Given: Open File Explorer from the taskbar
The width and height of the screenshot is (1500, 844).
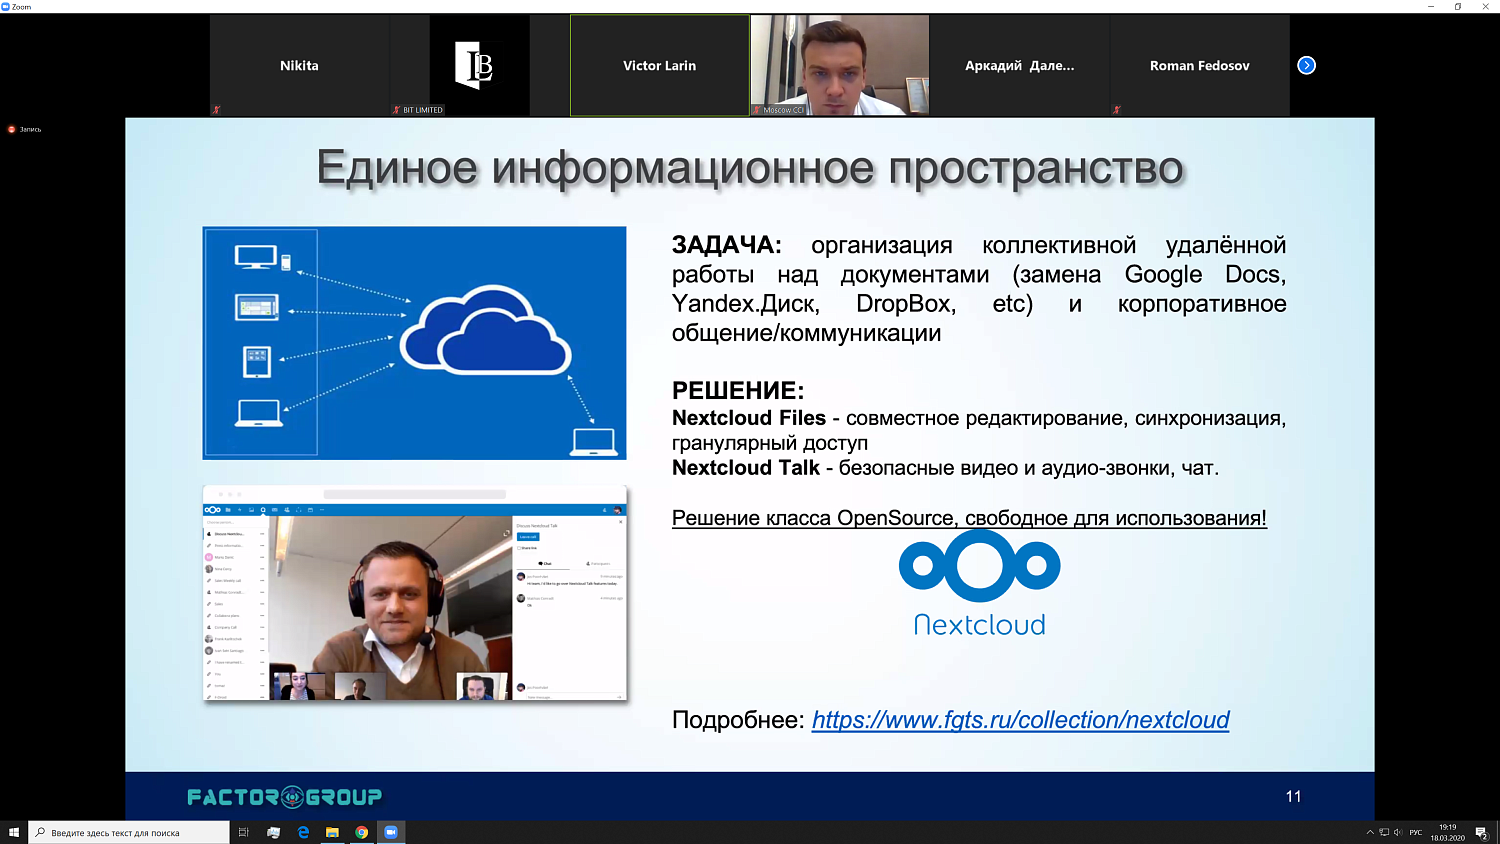Looking at the screenshot, I should [332, 832].
